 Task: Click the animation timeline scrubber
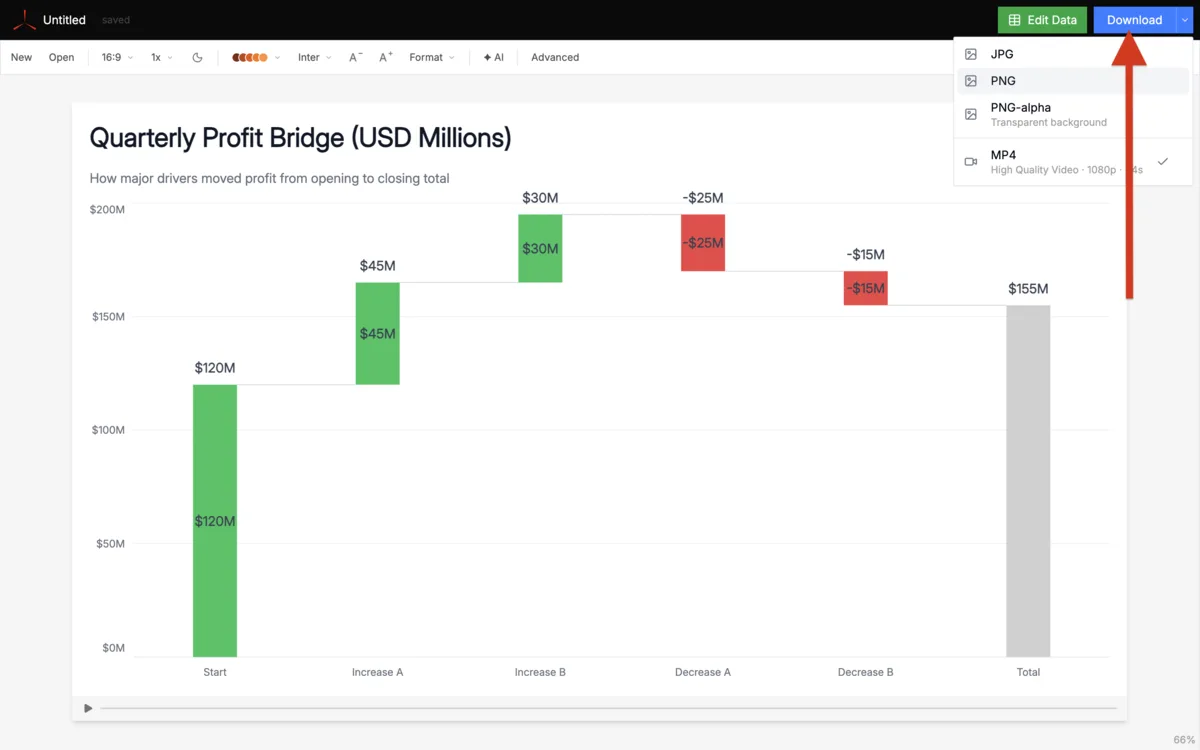tap(608, 708)
